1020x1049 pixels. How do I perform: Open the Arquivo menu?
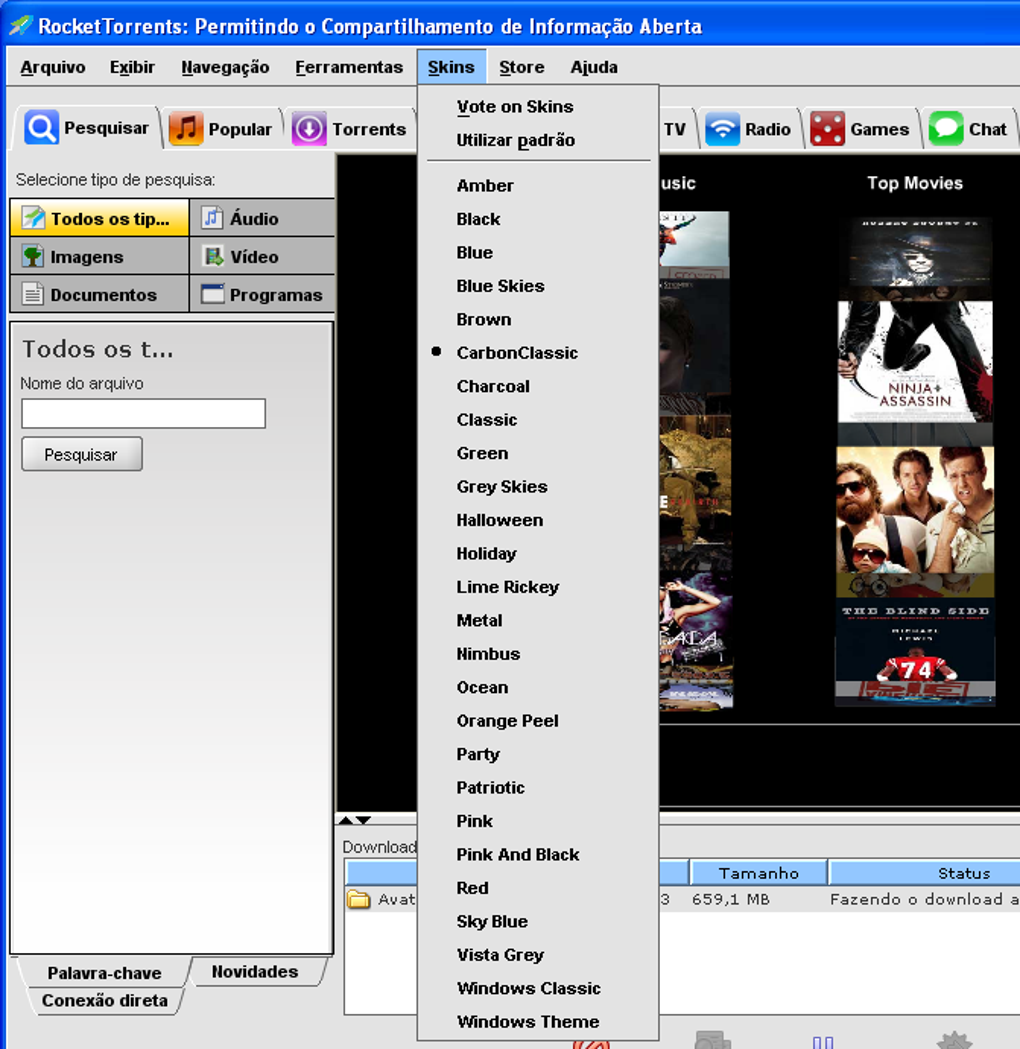53,67
